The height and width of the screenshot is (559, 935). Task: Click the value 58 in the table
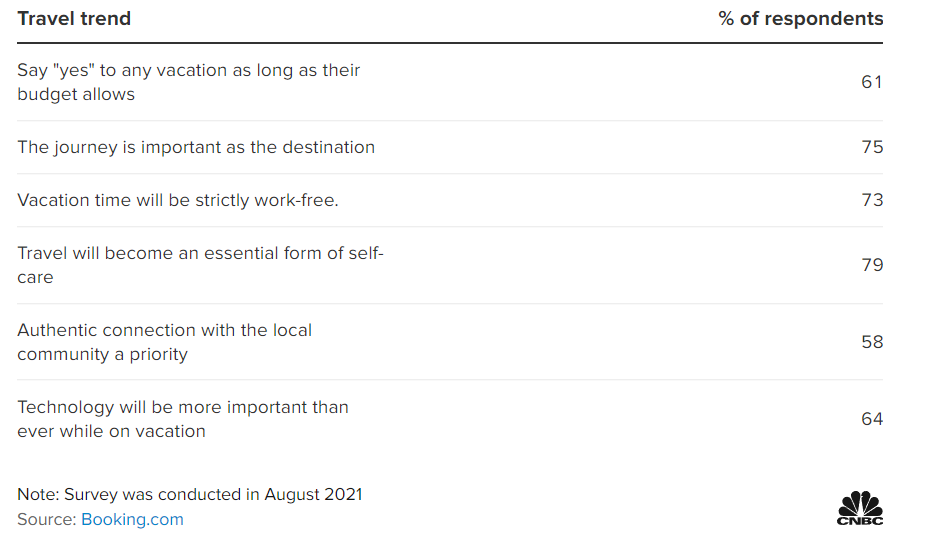tap(872, 342)
